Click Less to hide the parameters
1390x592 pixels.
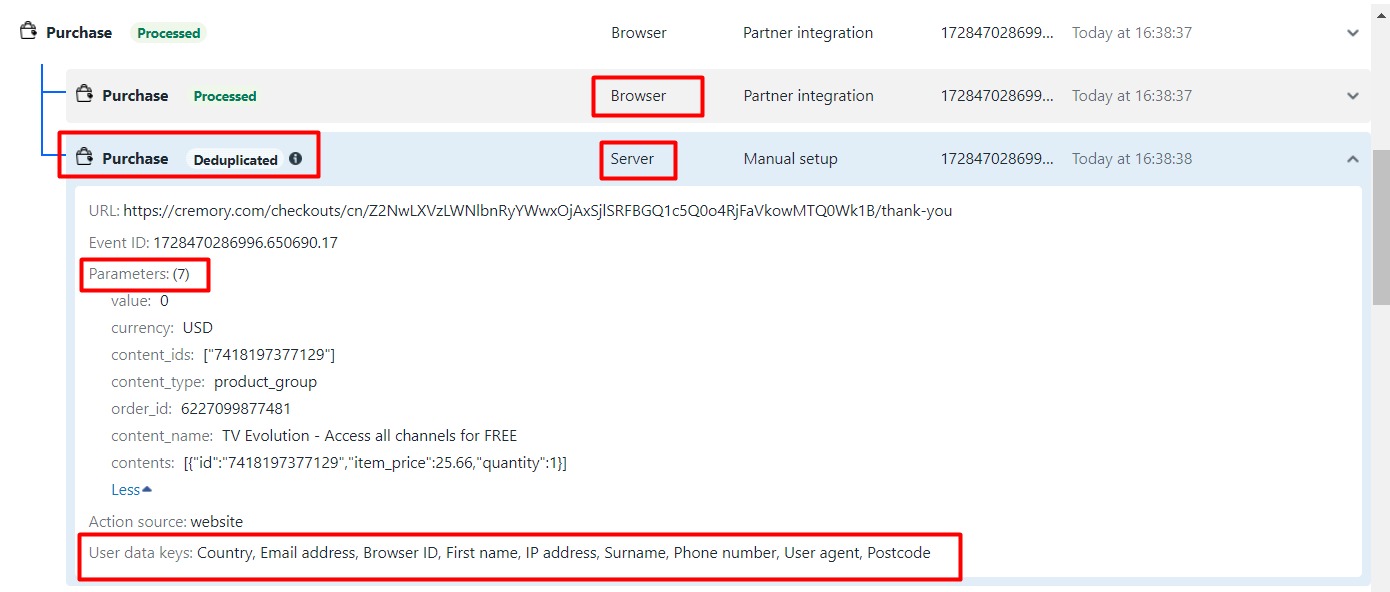pyautogui.click(x=126, y=490)
